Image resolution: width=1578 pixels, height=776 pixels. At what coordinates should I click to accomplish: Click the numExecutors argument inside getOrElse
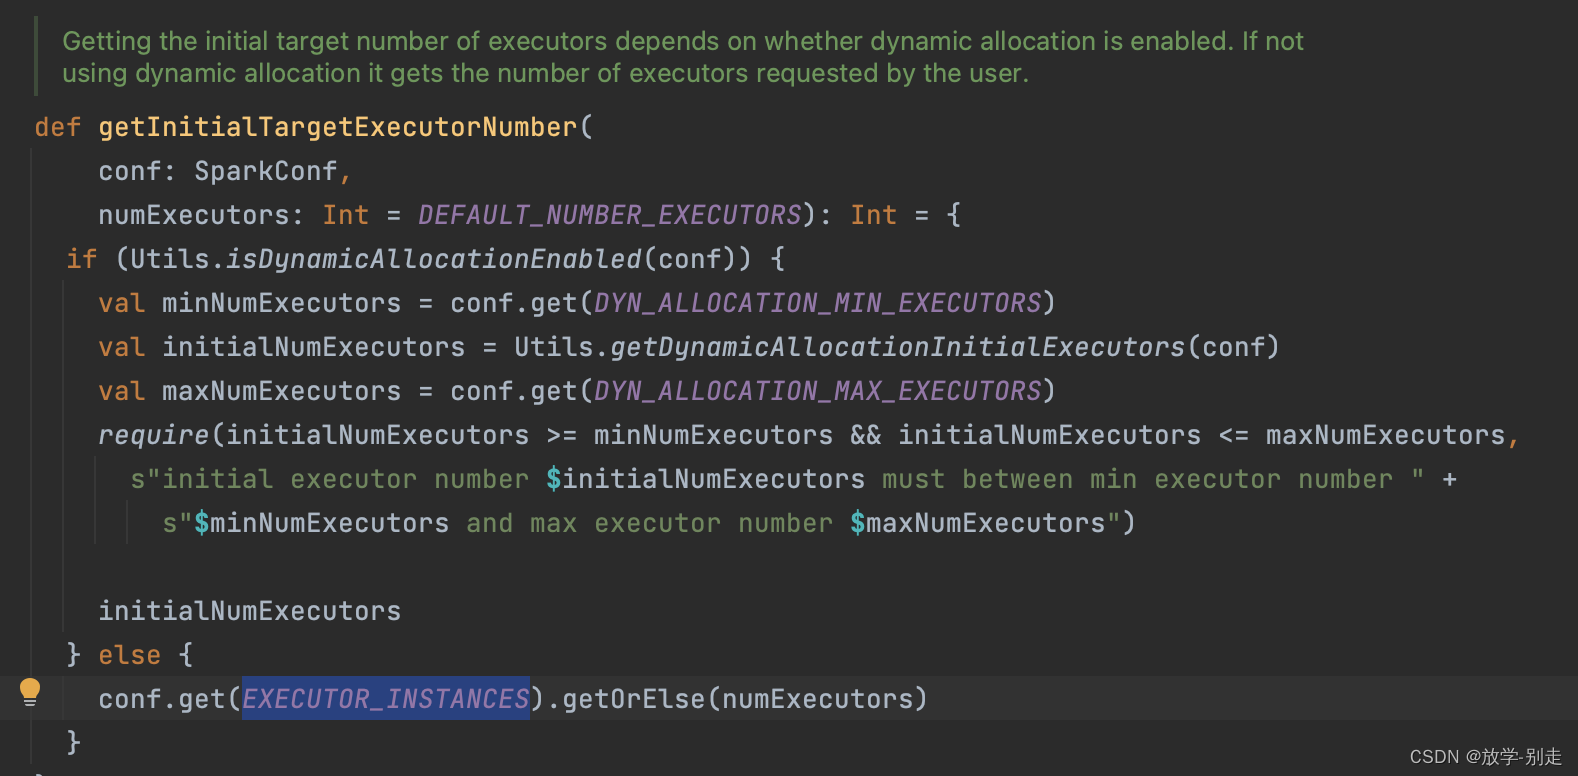(x=818, y=698)
